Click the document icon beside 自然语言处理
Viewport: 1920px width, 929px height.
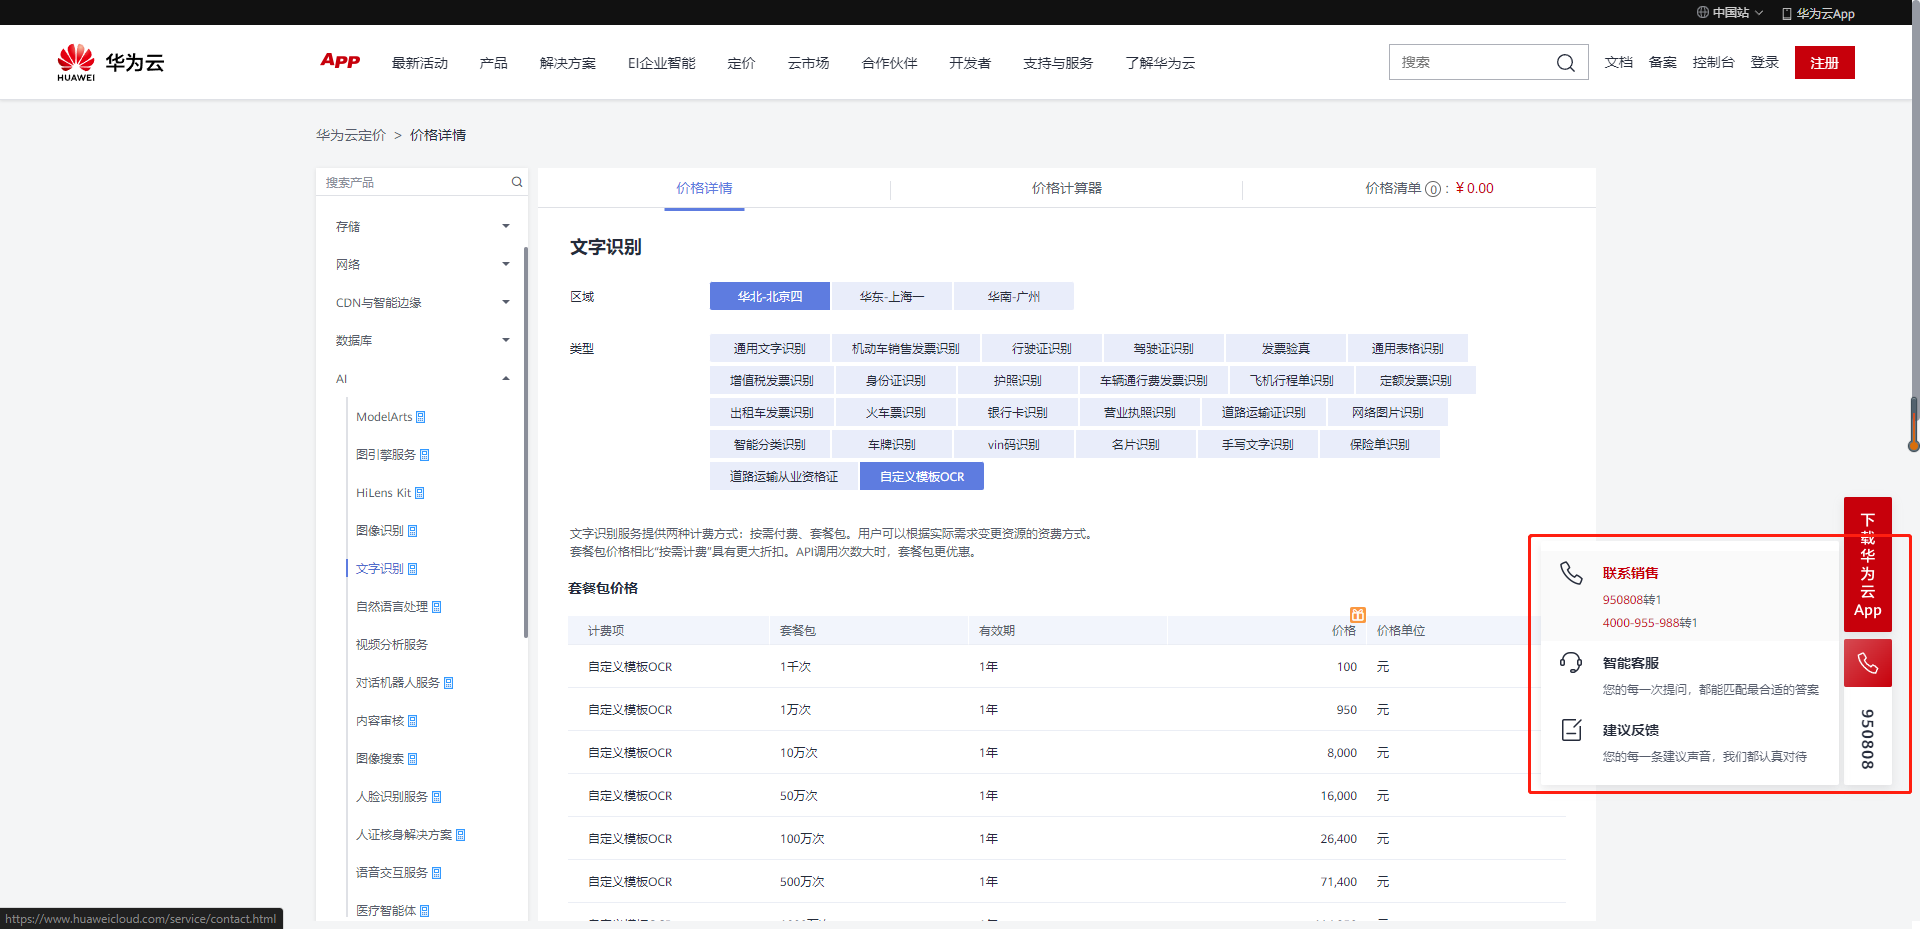click(437, 607)
